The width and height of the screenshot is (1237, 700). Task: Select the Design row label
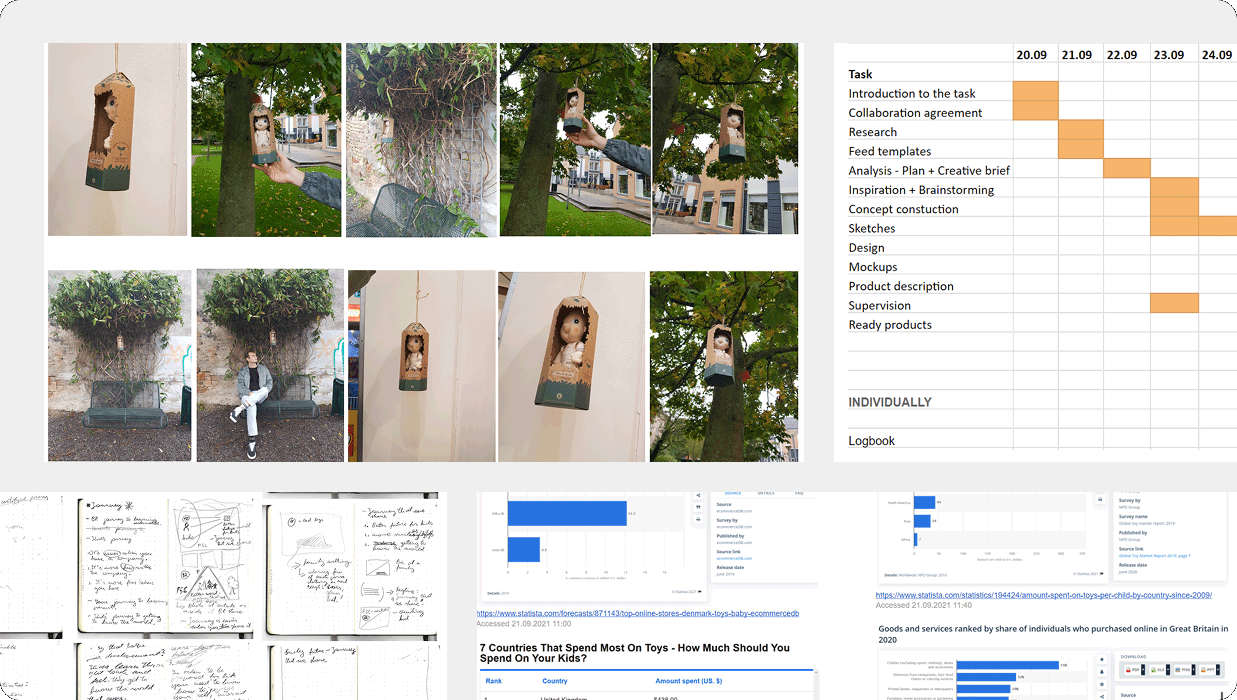866,247
